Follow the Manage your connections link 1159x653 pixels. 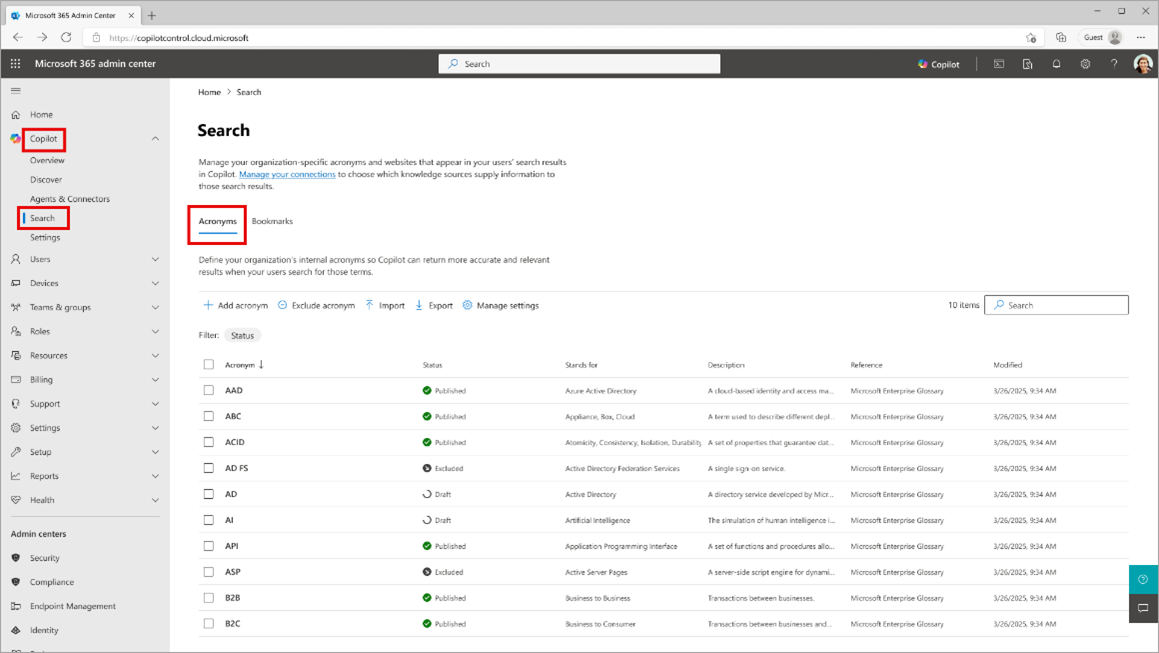pyautogui.click(x=287, y=175)
